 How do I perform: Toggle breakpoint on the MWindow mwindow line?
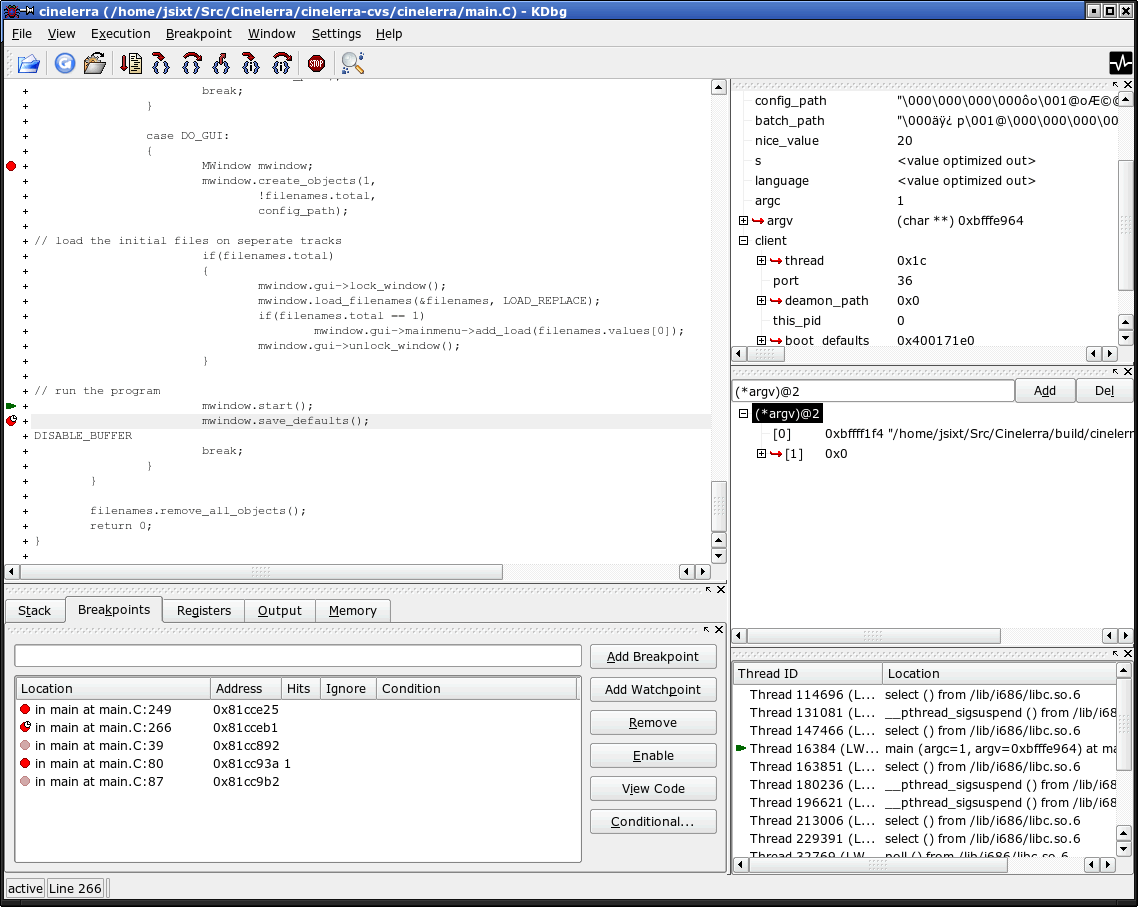[x=11, y=166]
